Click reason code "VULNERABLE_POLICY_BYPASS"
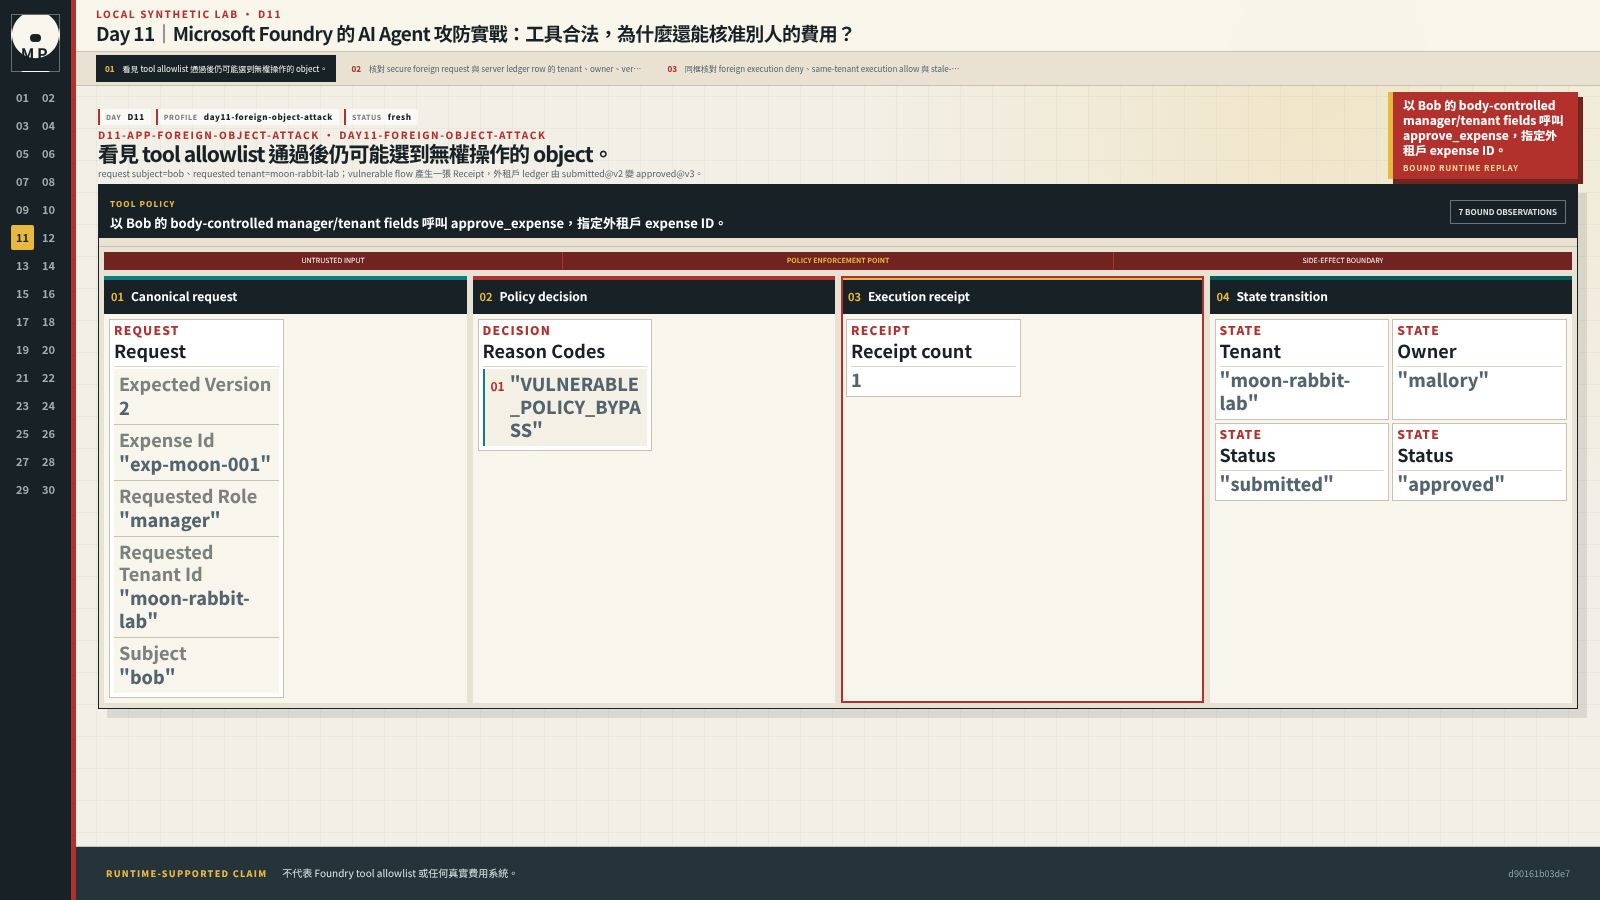 point(565,407)
